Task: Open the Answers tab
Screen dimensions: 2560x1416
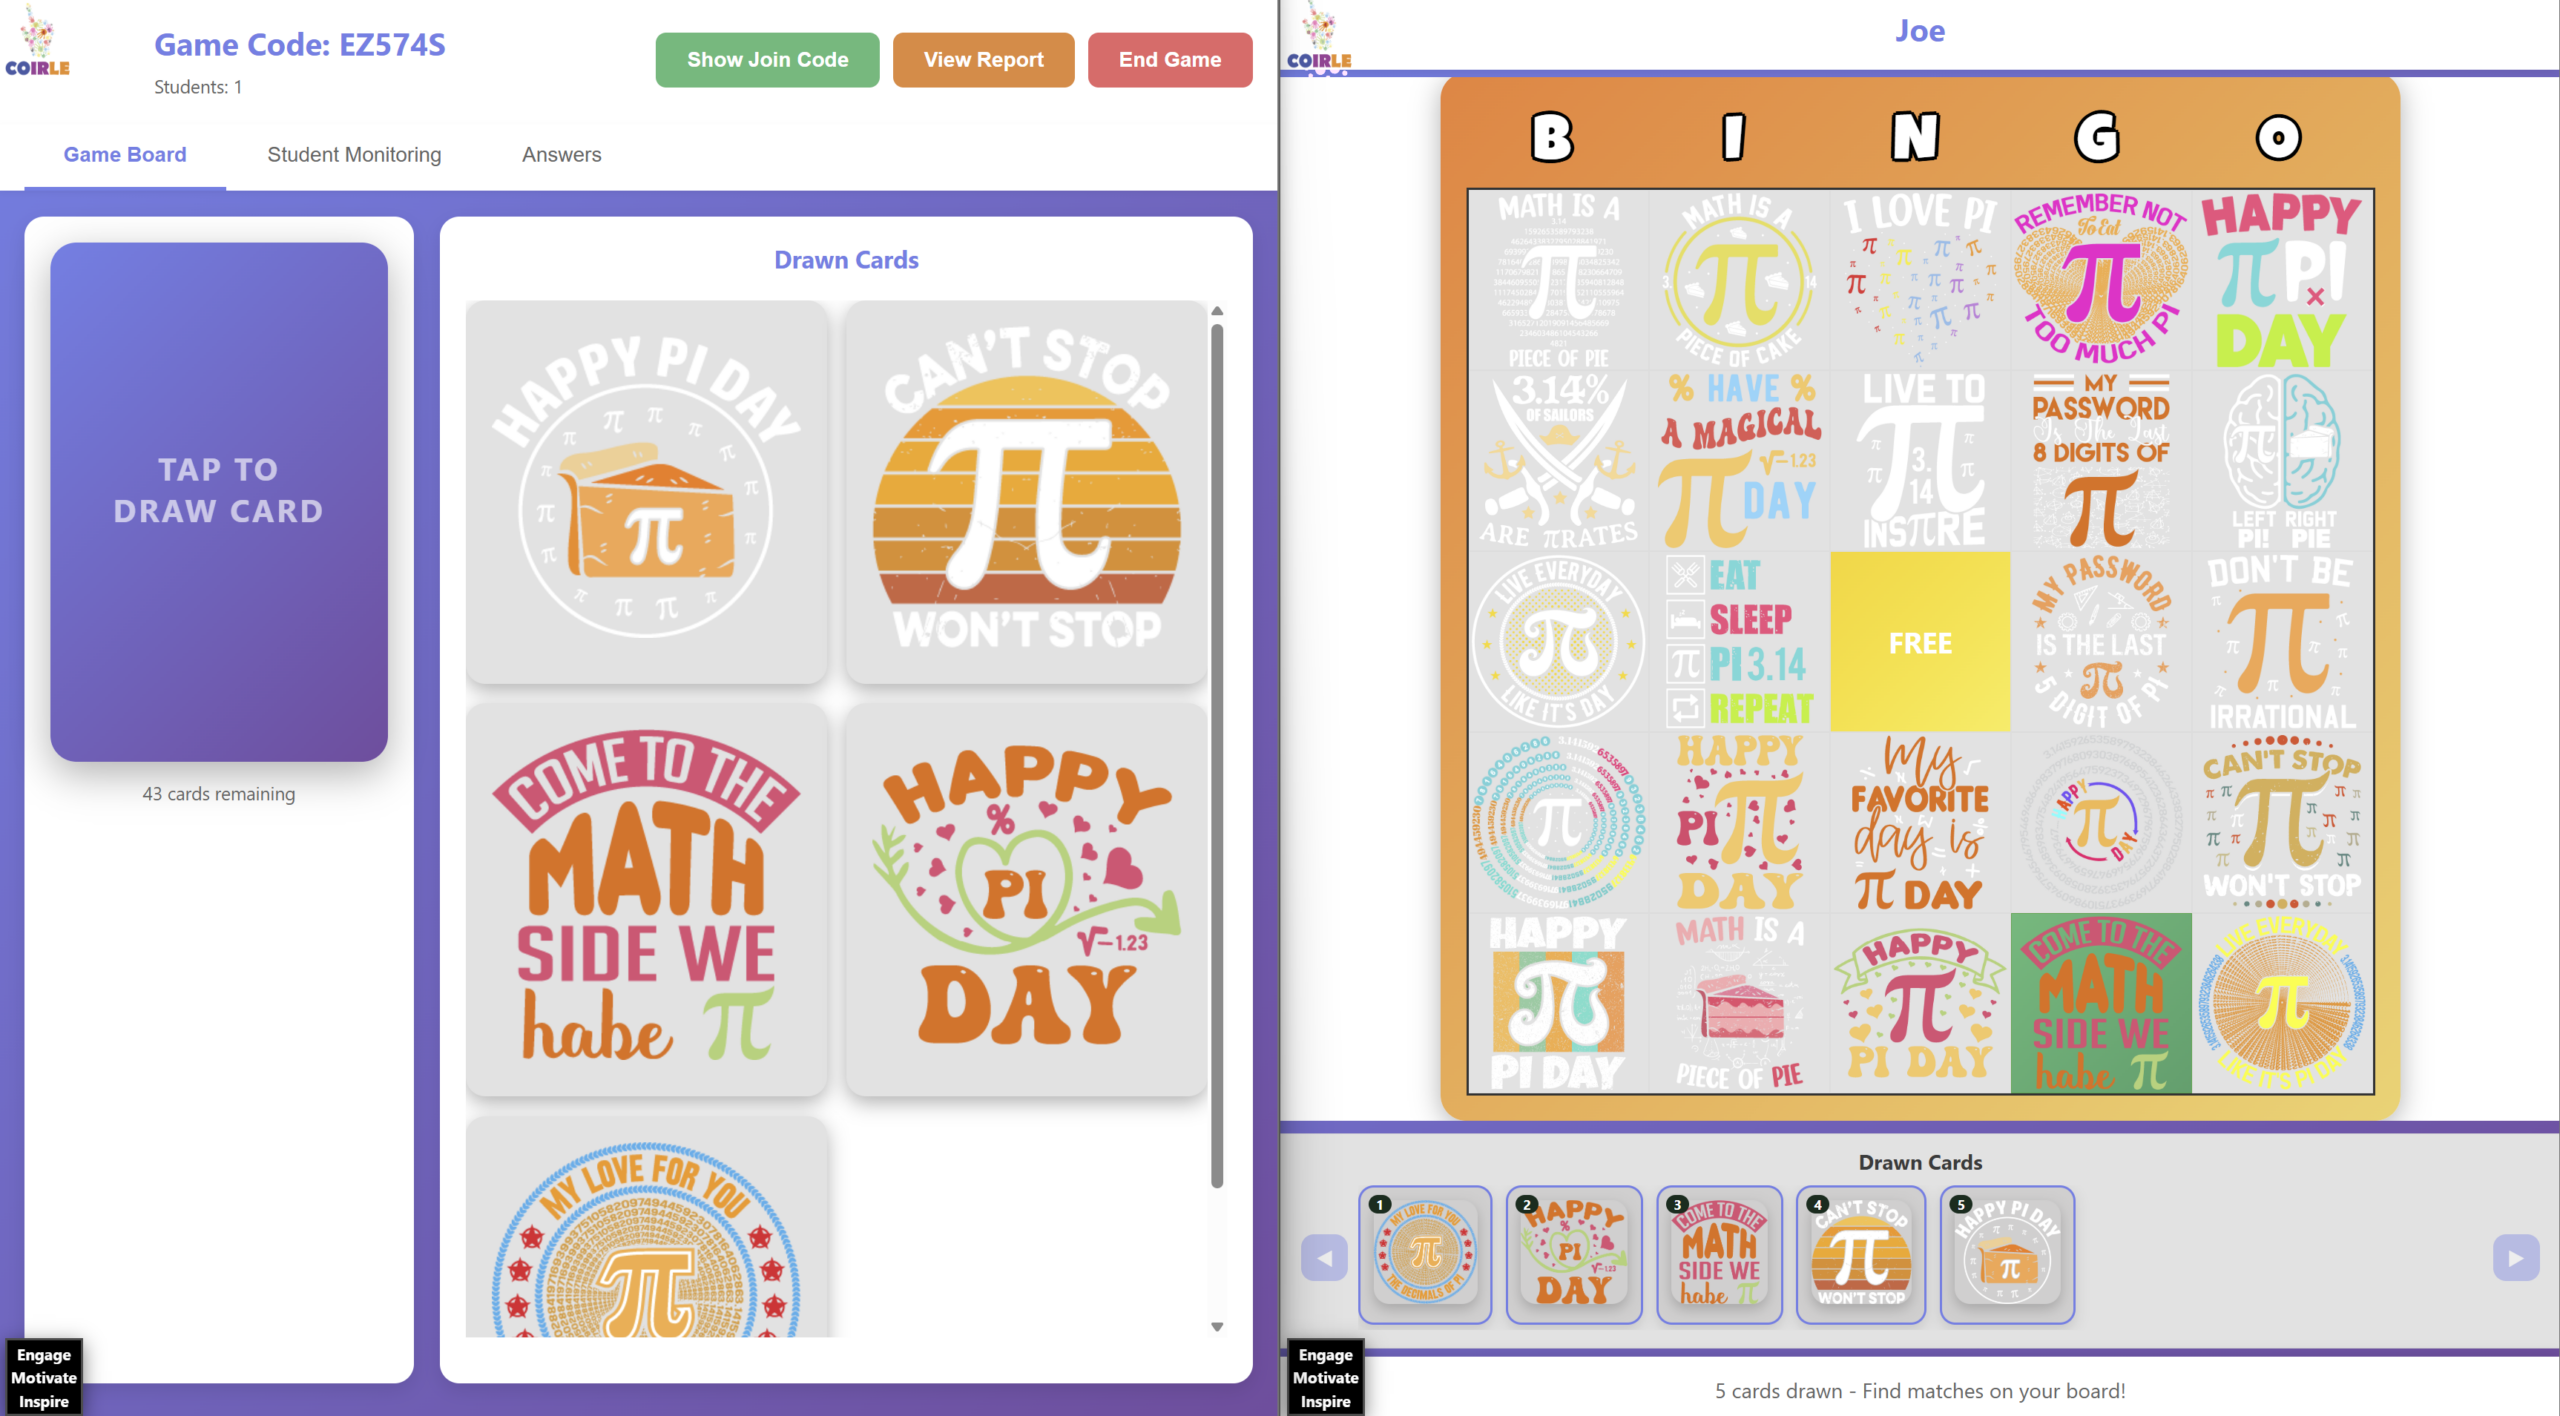Action: pos(561,155)
